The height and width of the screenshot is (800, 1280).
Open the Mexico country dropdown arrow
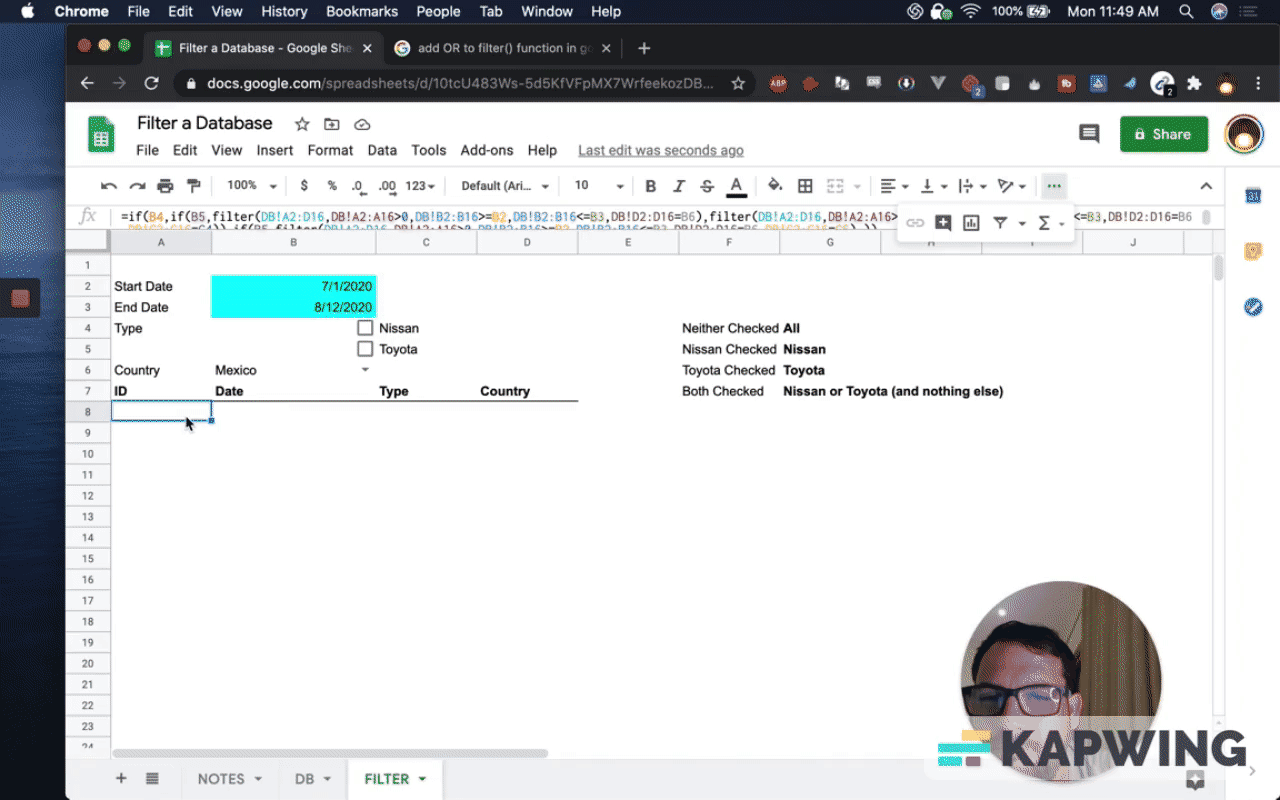click(365, 370)
